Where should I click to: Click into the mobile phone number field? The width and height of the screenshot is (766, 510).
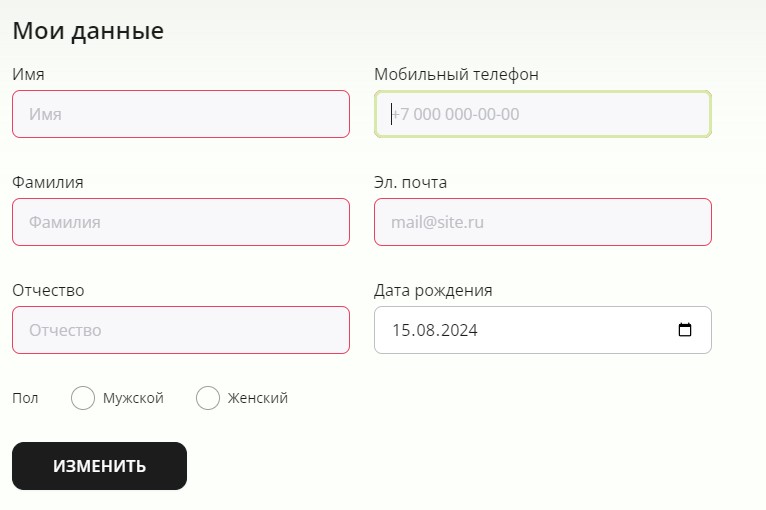tap(543, 114)
